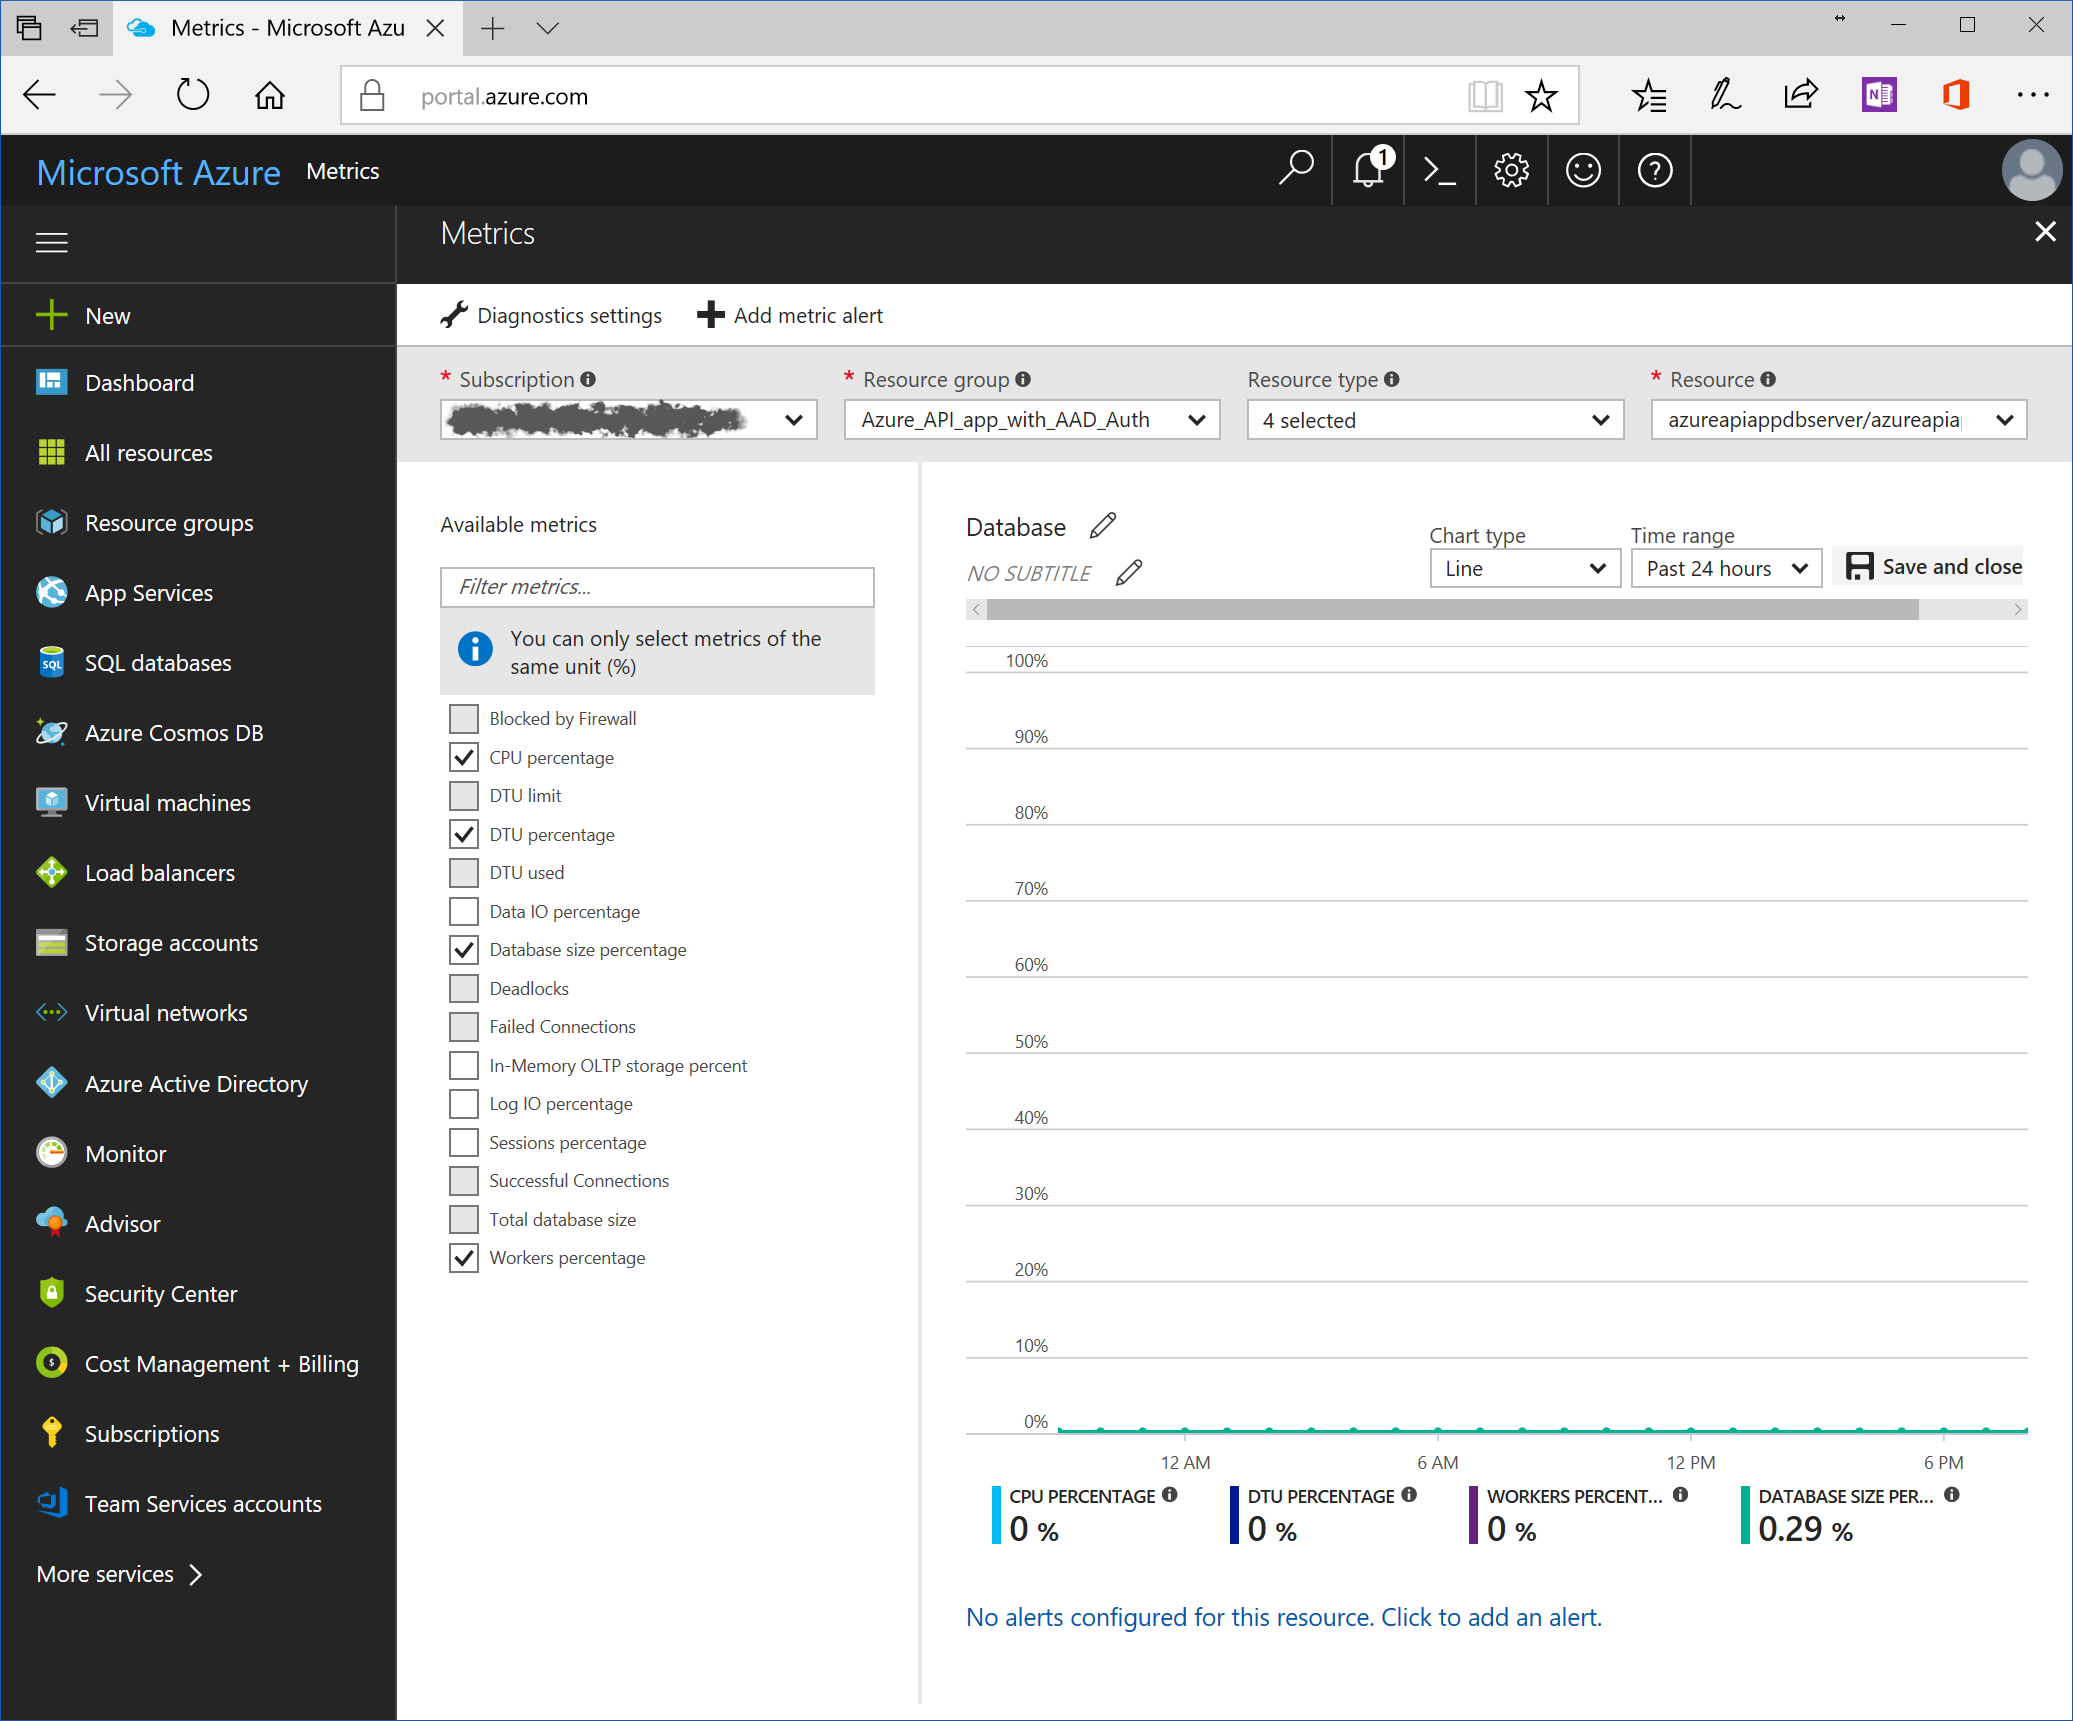
Task: Click Save and close button
Action: tap(1932, 567)
